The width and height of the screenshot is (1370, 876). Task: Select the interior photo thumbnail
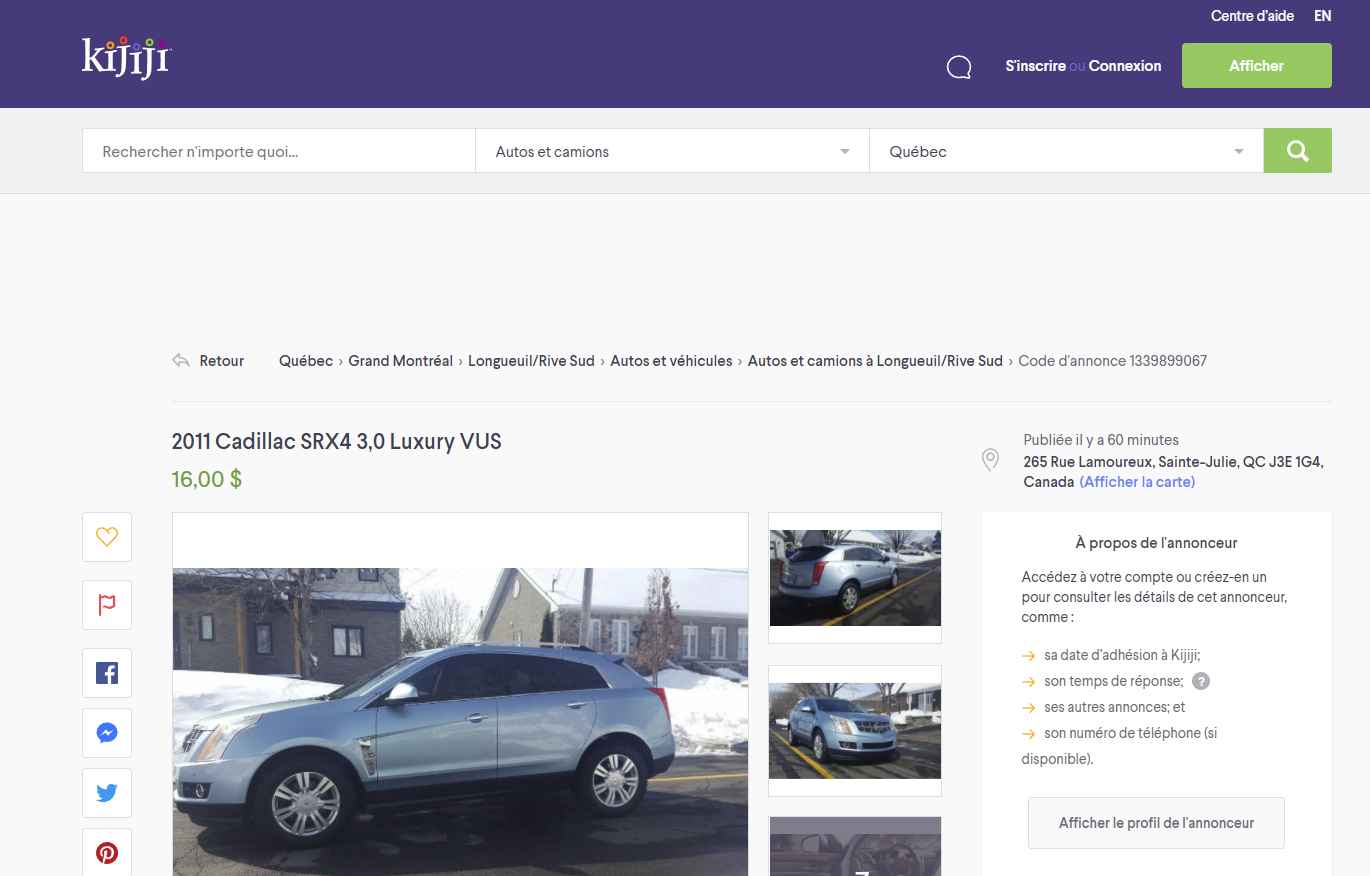(x=855, y=846)
